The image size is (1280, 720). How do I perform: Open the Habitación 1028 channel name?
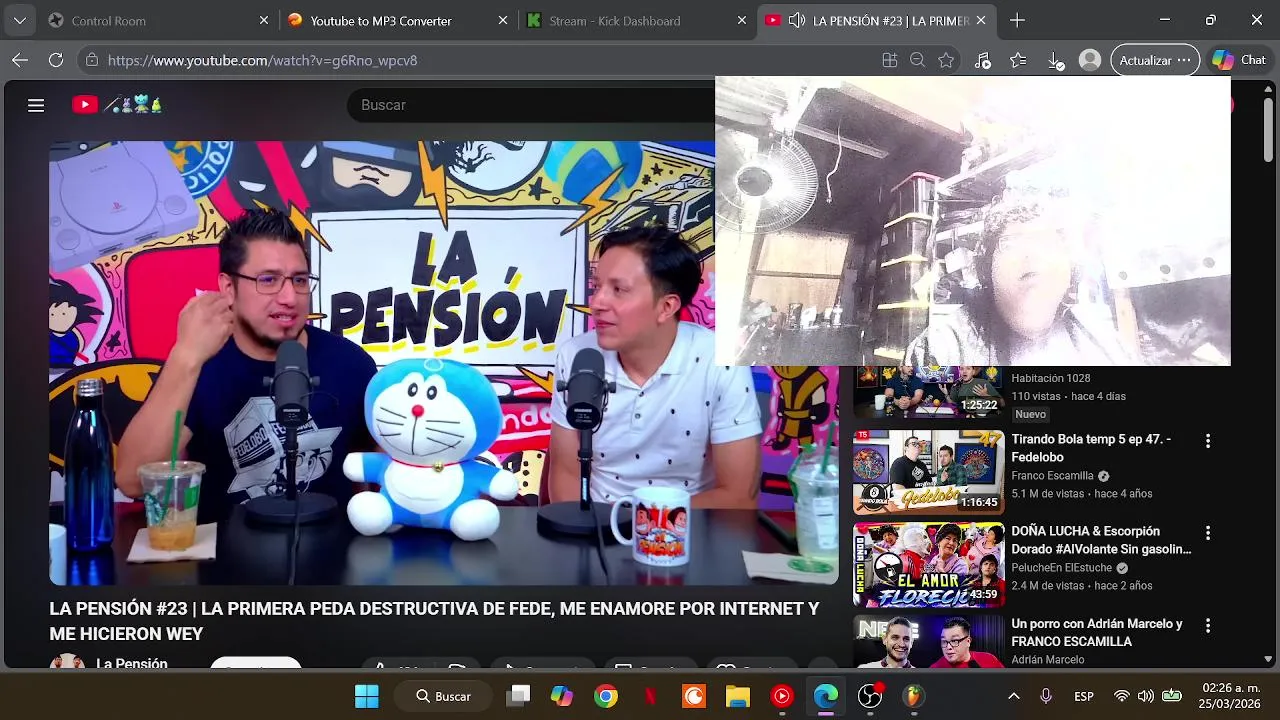(x=1051, y=378)
